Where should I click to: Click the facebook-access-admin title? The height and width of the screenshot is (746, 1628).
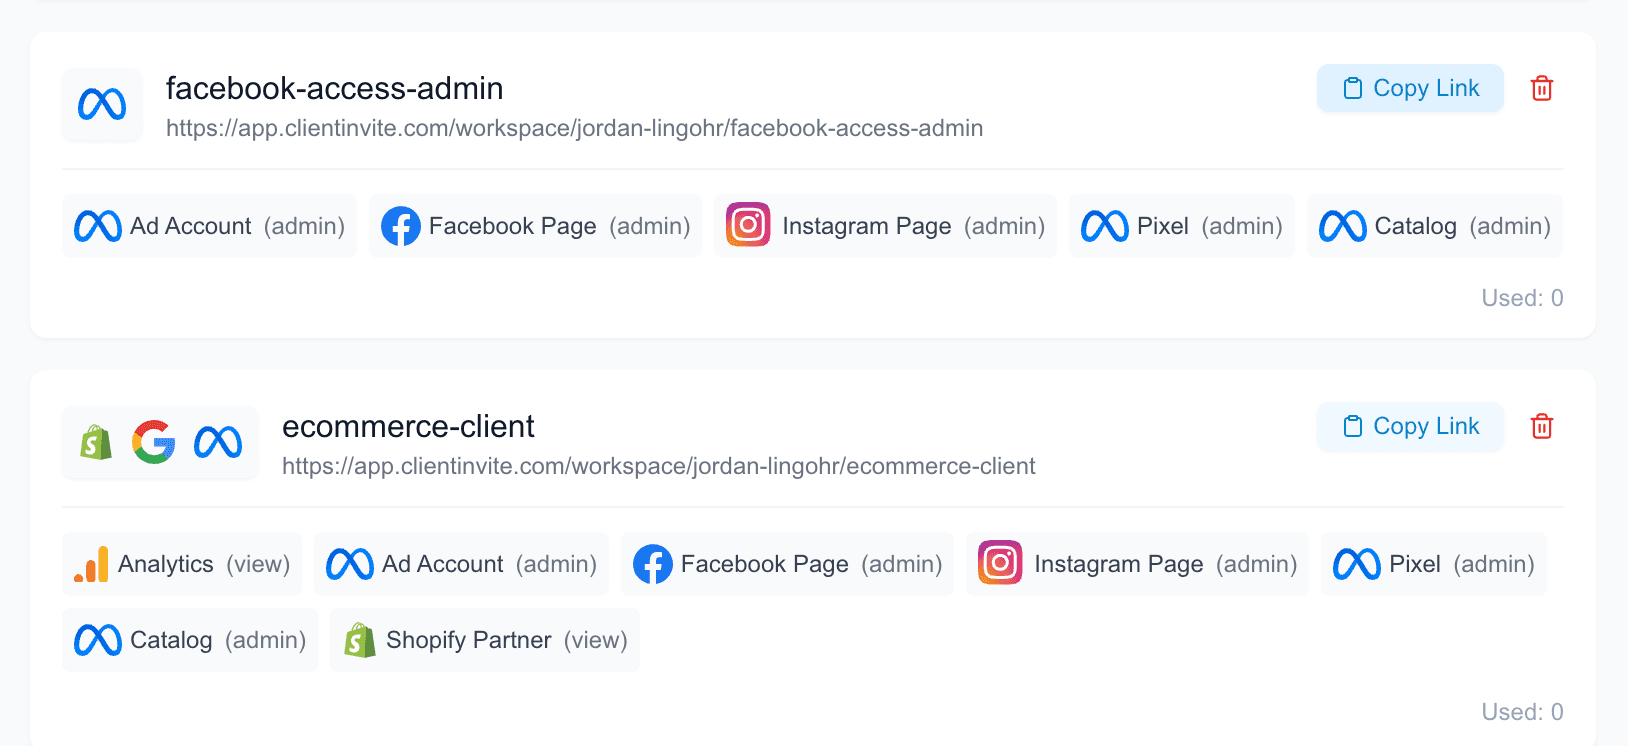334,89
